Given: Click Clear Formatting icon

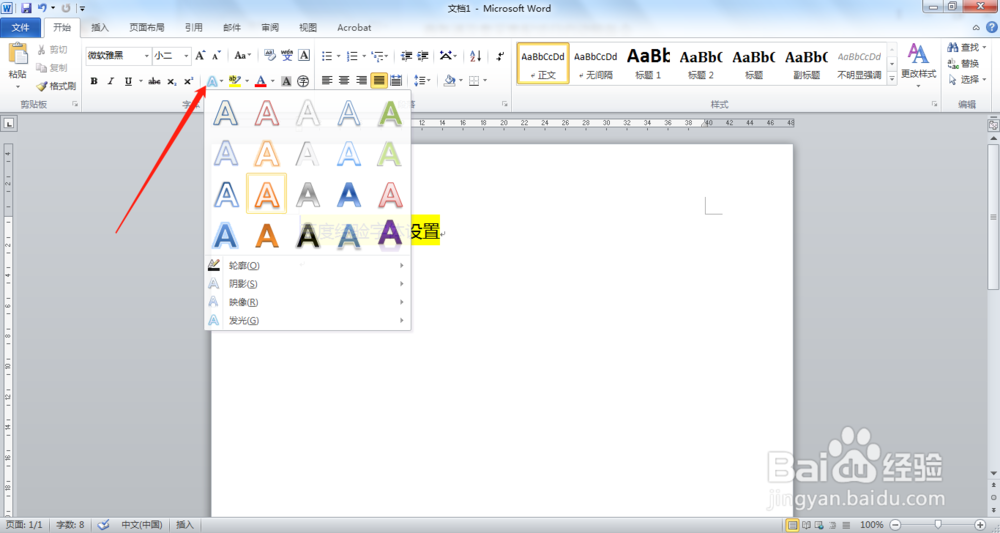Looking at the screenshot, I should [x=270, y=55].
